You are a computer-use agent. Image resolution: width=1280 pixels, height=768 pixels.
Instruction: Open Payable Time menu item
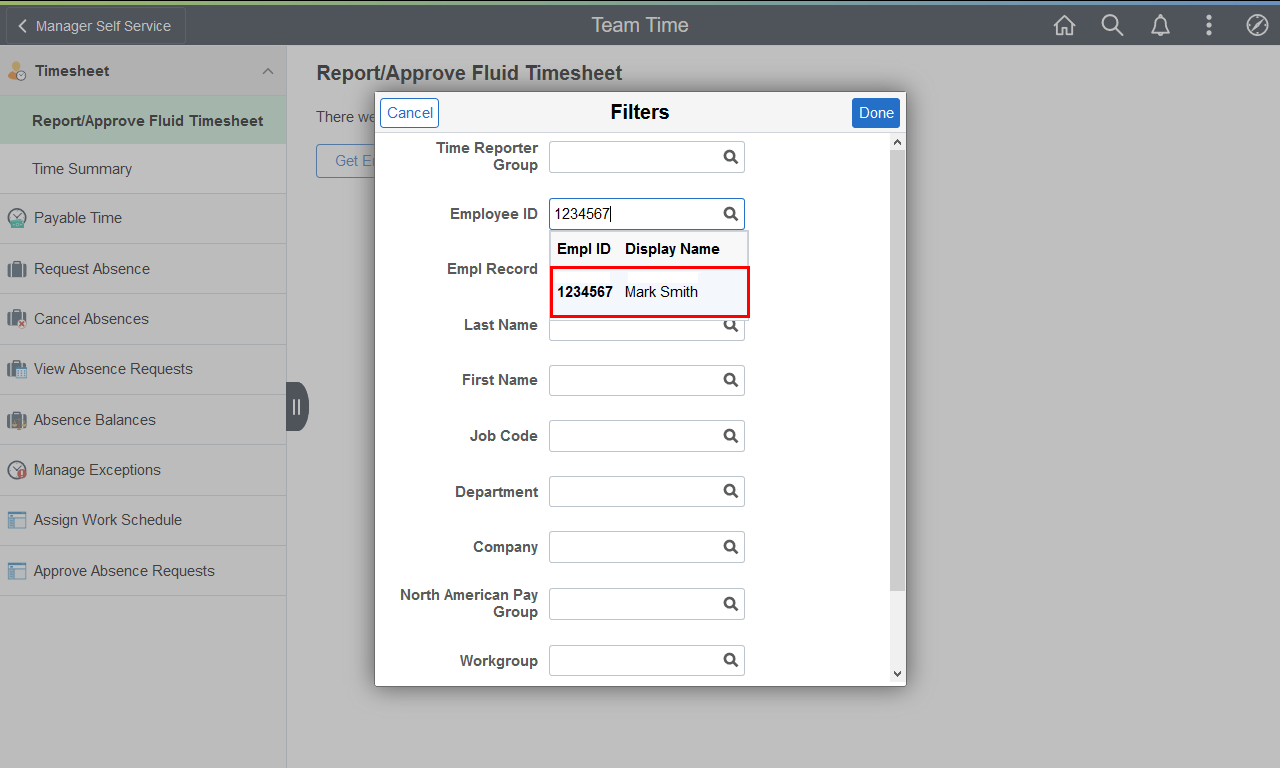pyautogui.click(x=143, y=218)
